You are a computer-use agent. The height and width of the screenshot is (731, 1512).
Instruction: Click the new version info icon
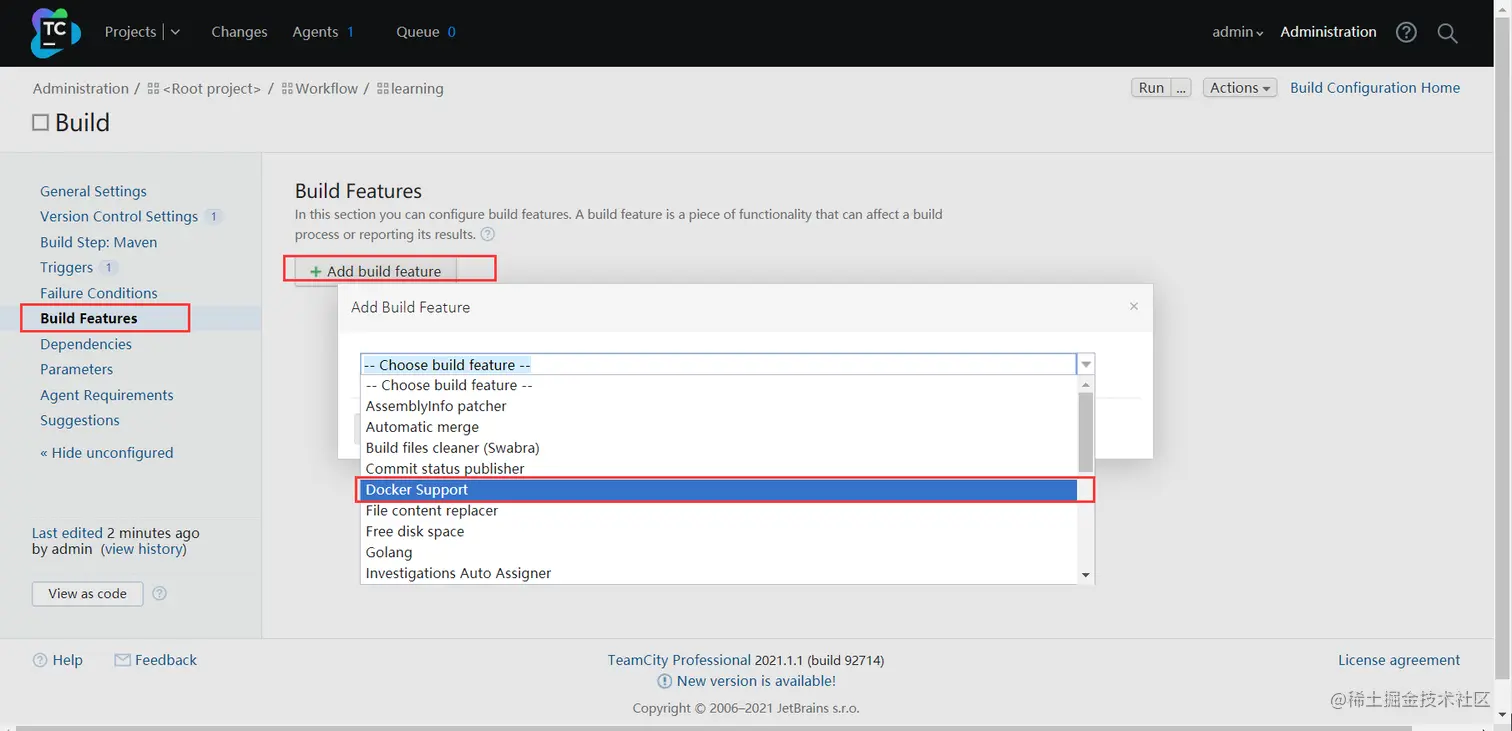pos(664,681)
